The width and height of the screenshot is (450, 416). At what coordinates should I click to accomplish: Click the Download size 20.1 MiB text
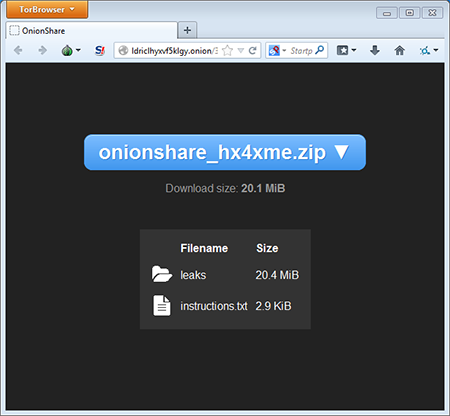225,188
